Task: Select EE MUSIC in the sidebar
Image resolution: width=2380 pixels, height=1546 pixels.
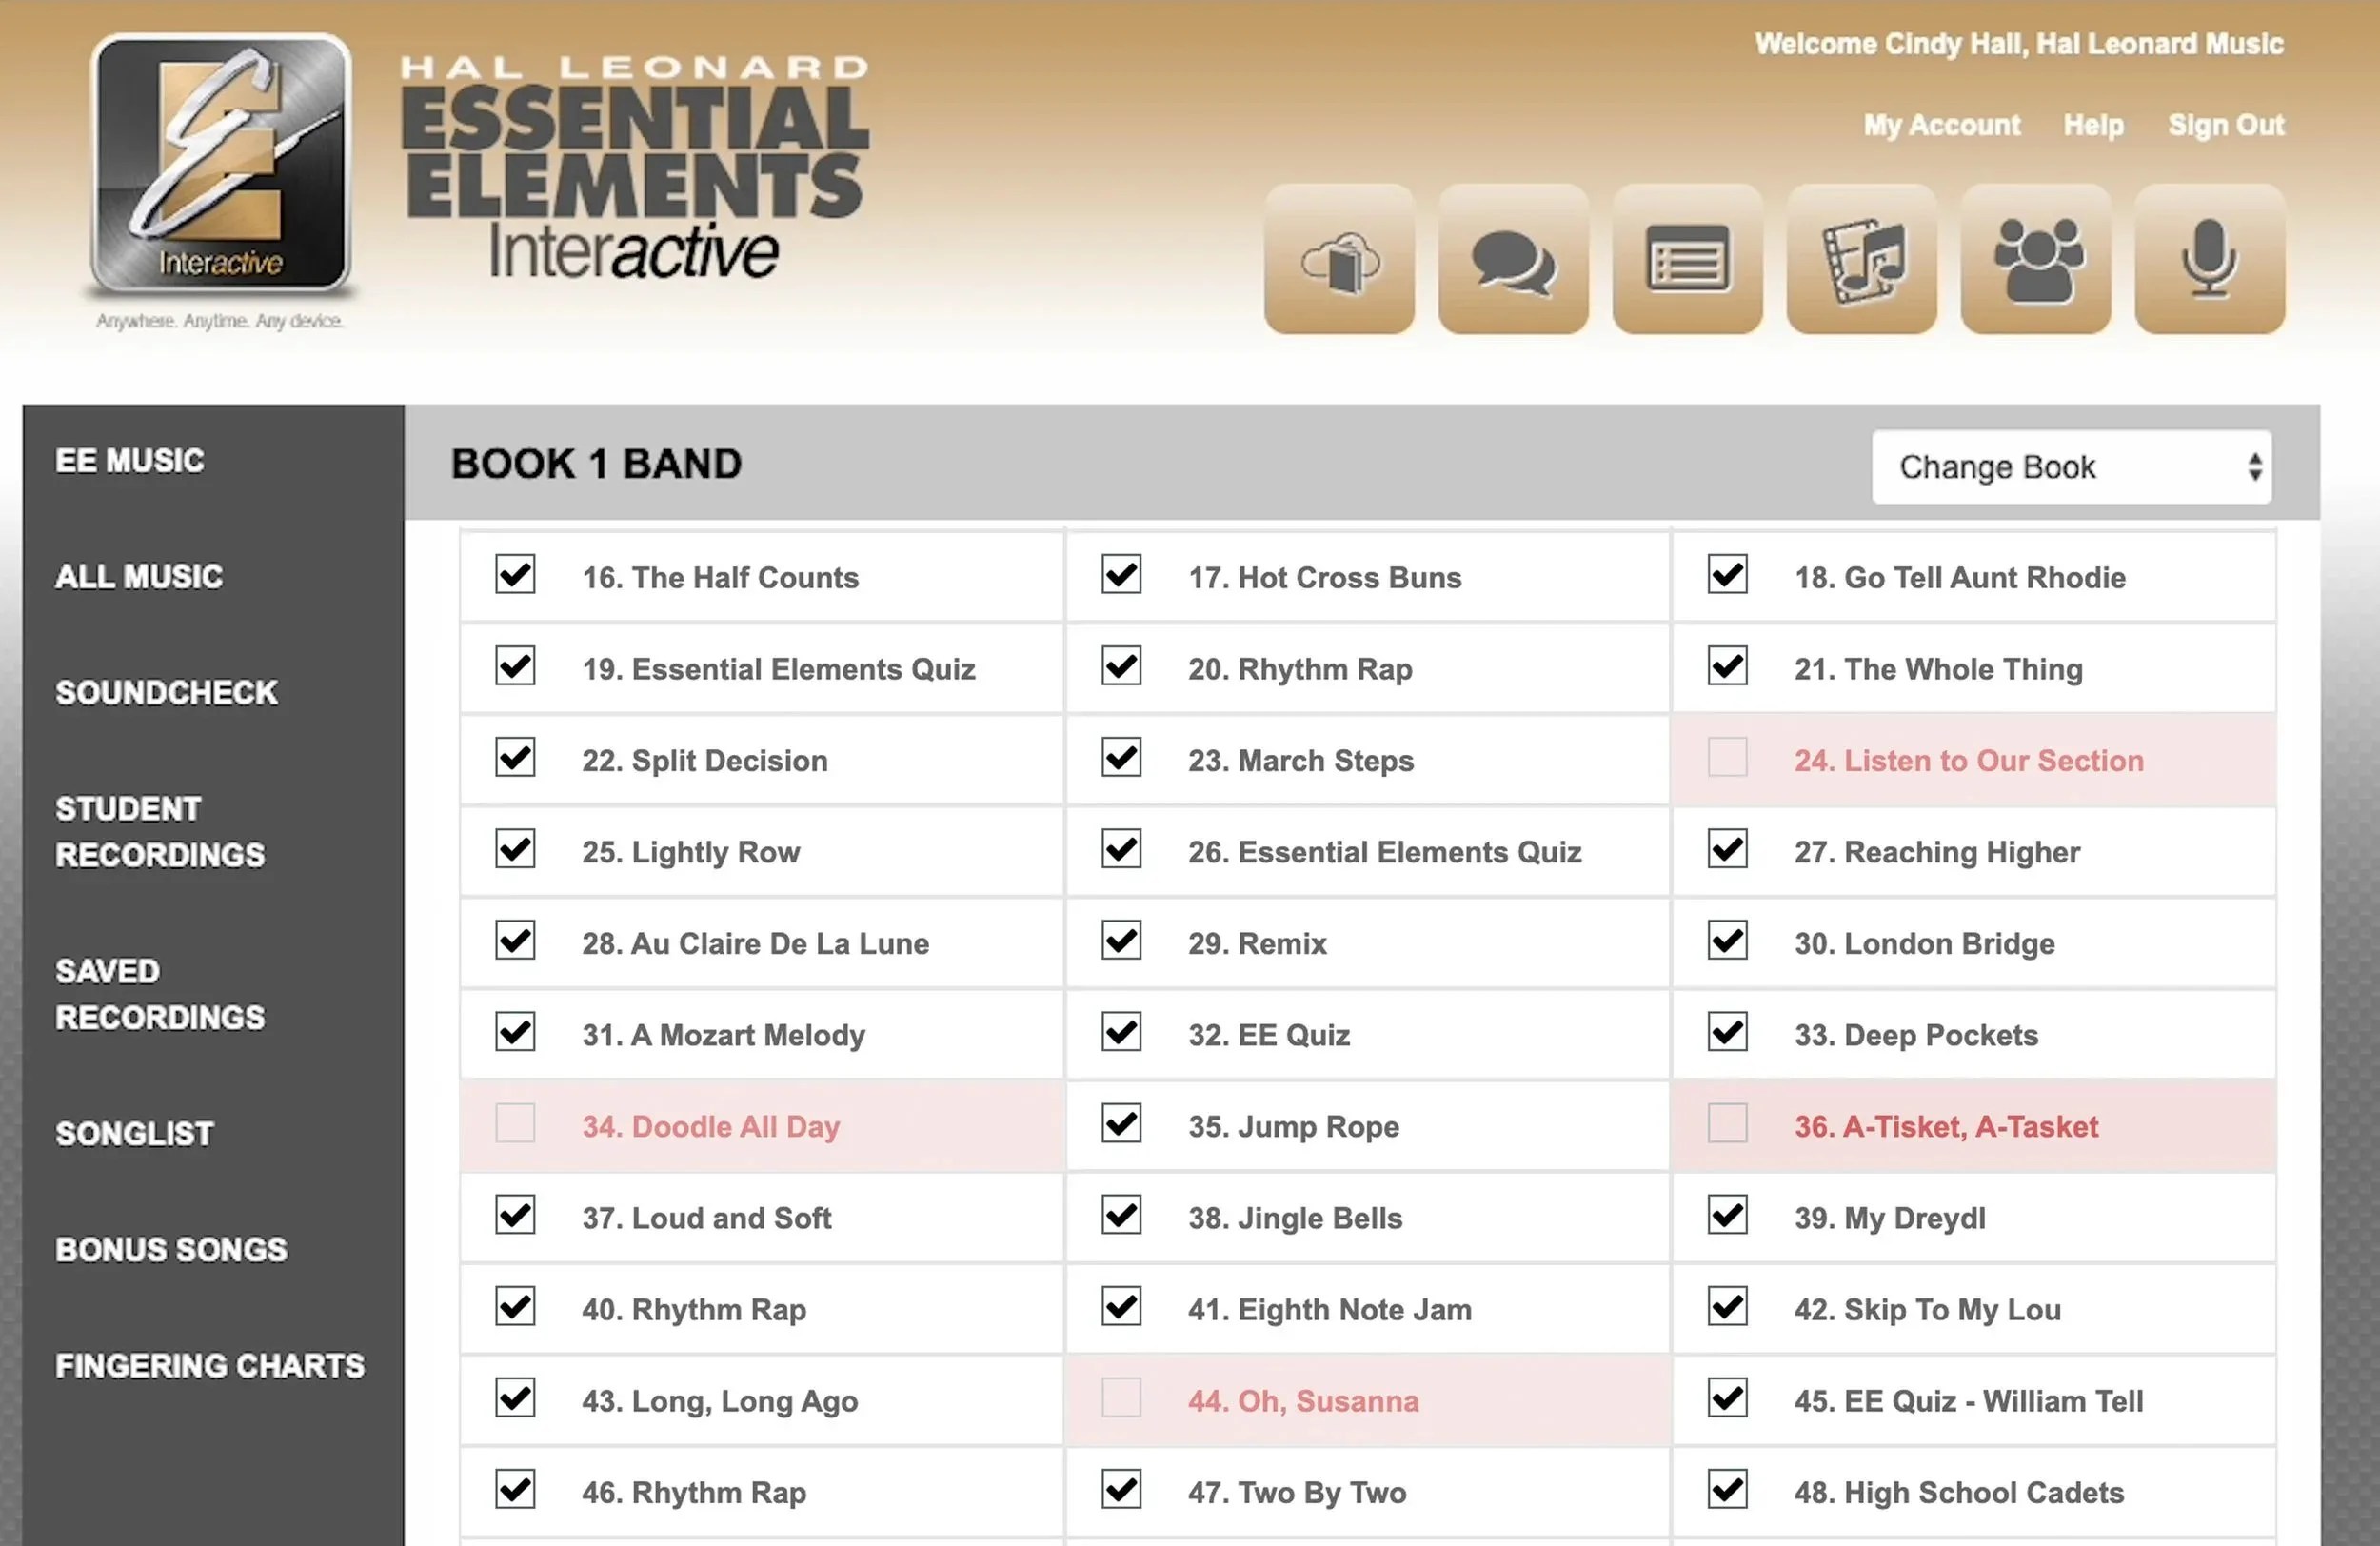Action: click(130, 461)
